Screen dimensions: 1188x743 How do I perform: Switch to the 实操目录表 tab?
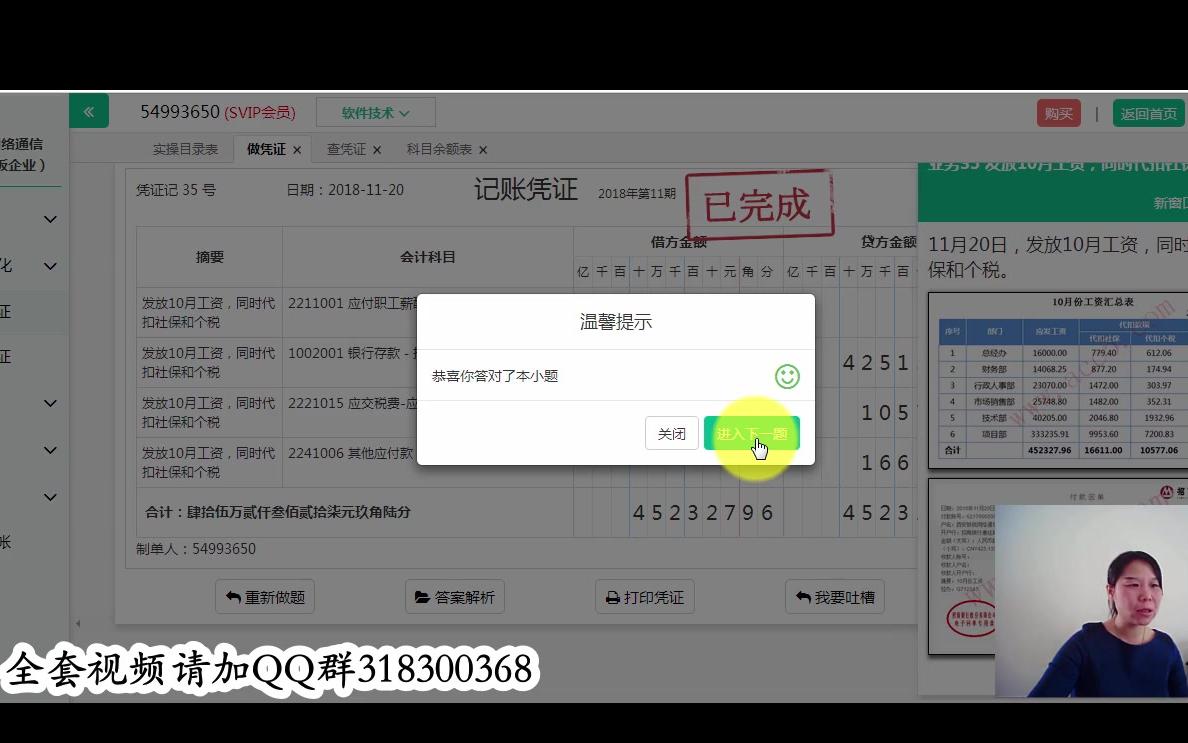click(186, 149)
